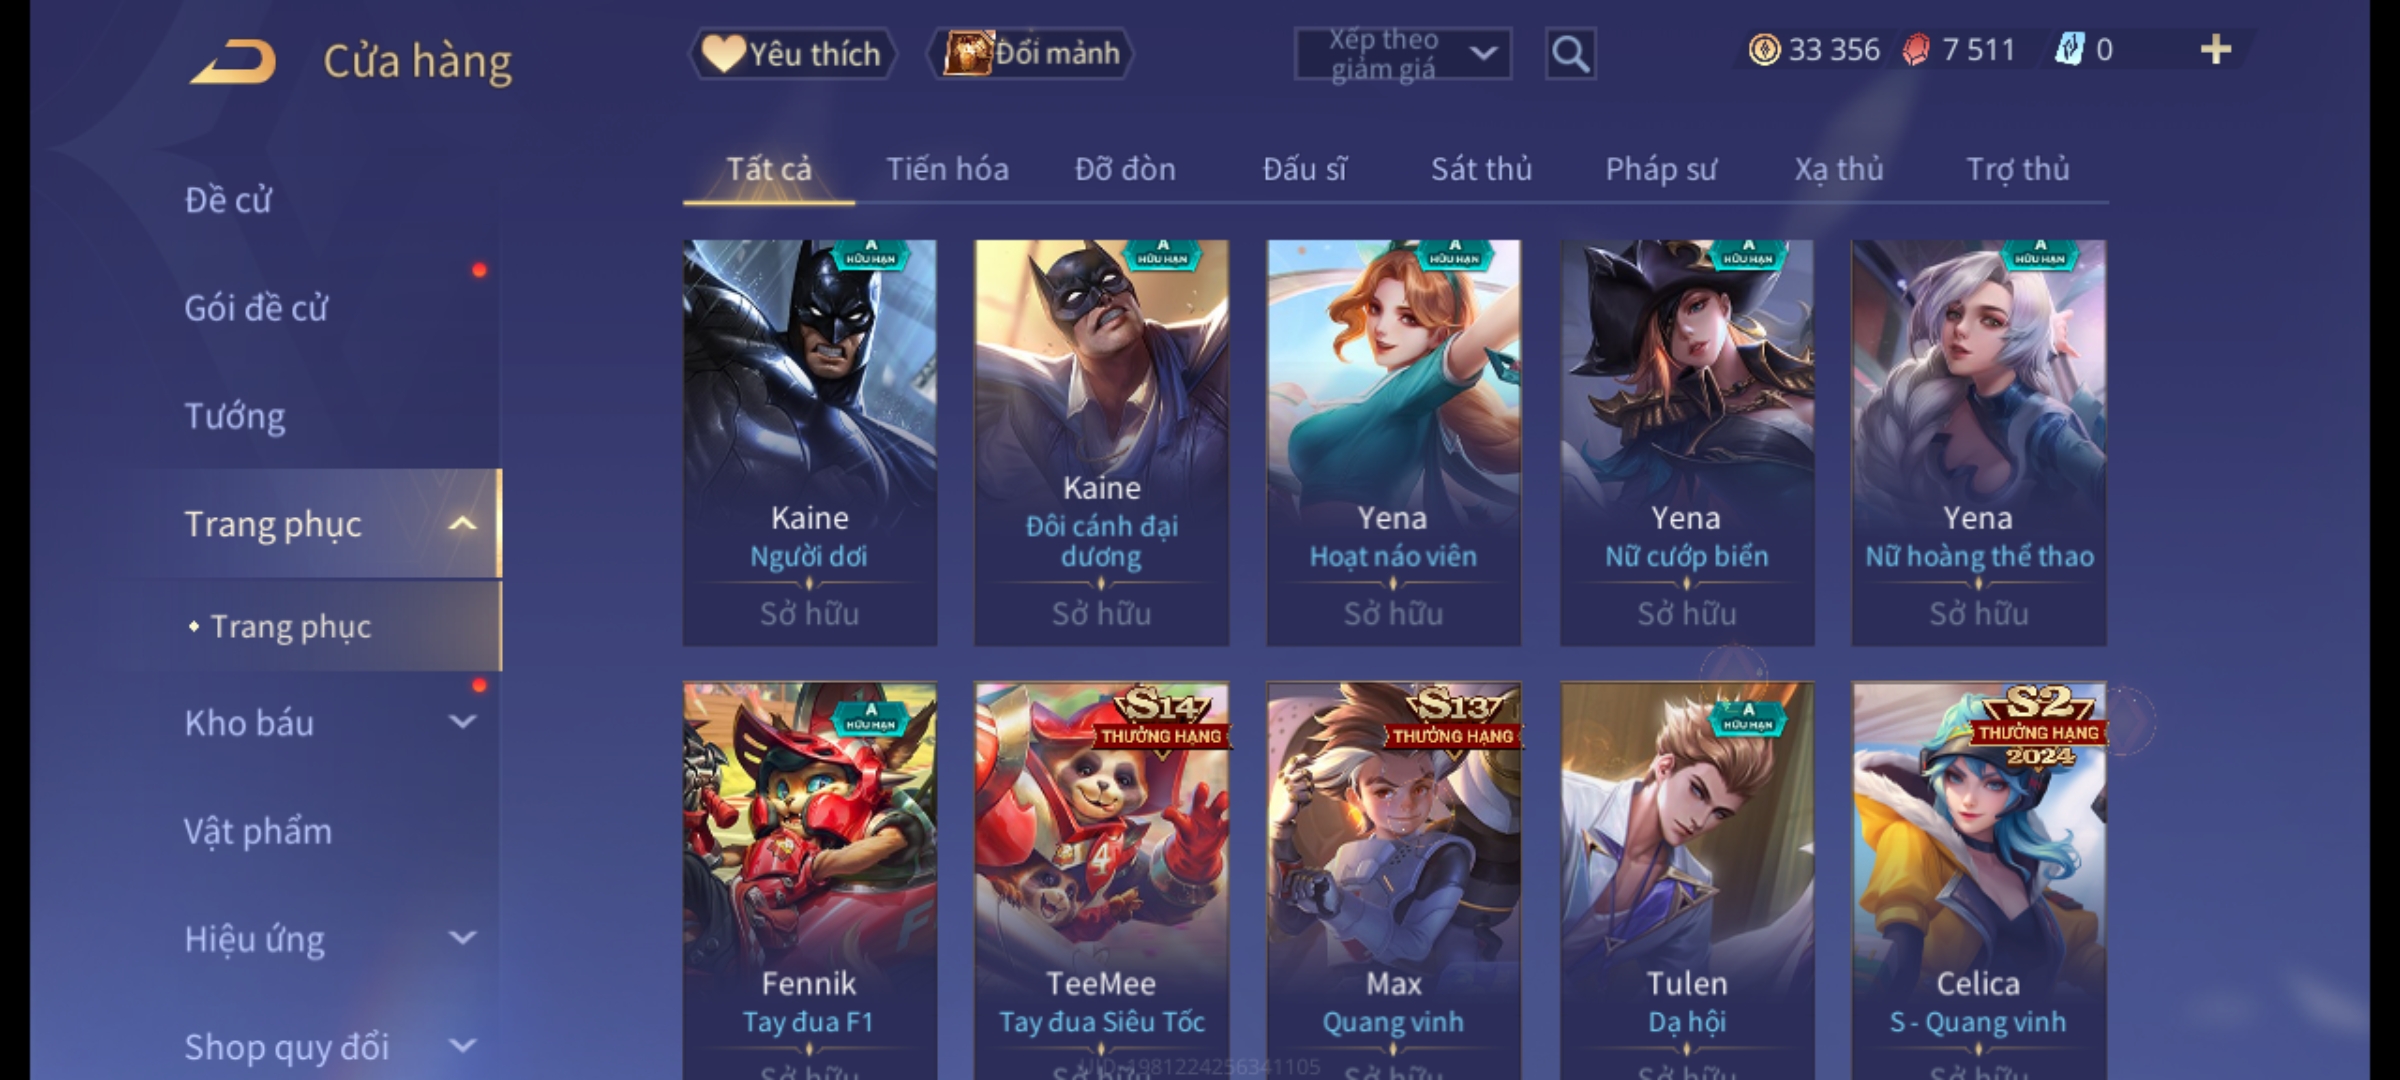2400x1080 pixels.
Task: Expand the Kho báu sidebar section
Action: [x=462, y=722]
